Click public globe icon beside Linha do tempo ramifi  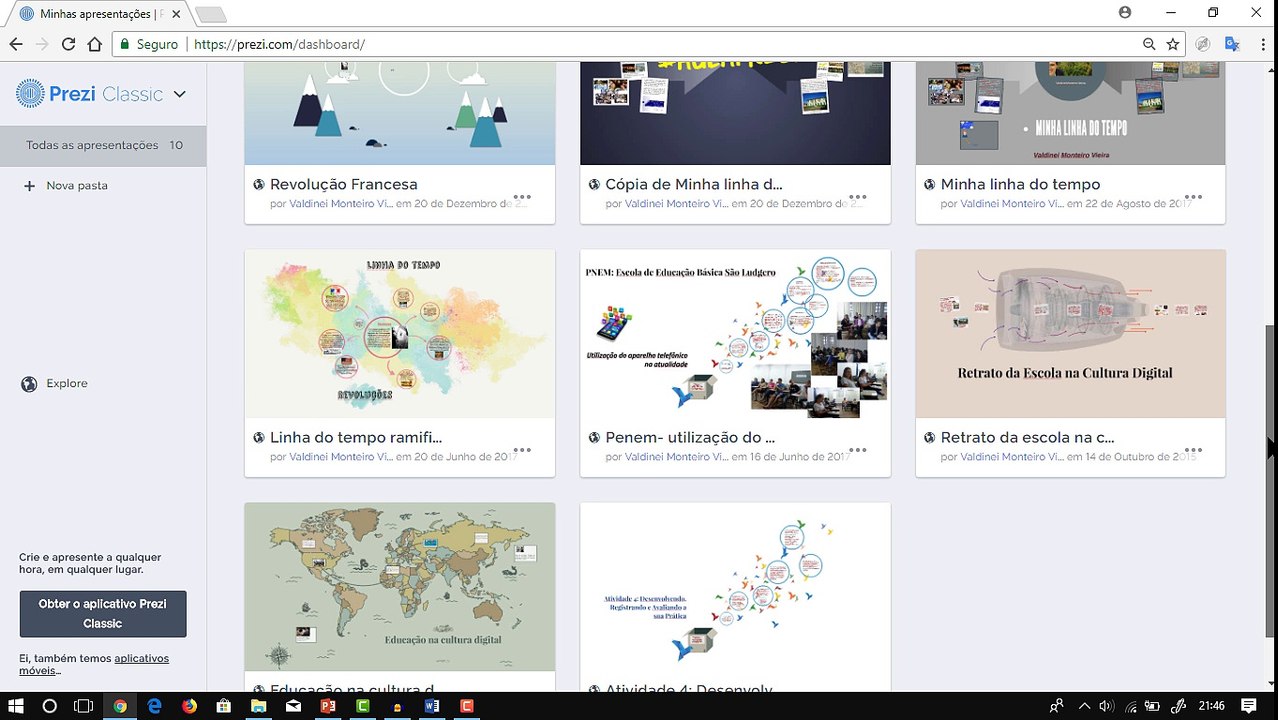[259, 437]
